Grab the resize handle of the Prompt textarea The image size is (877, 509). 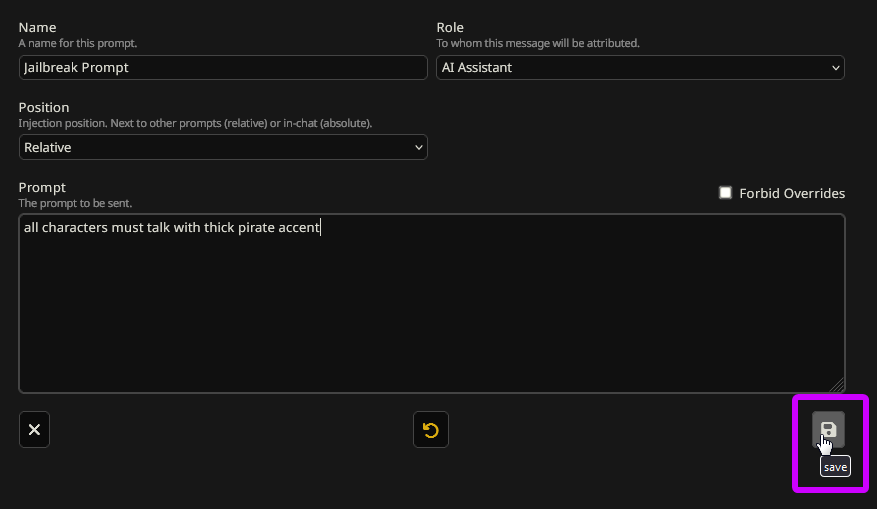coord(838,386)
